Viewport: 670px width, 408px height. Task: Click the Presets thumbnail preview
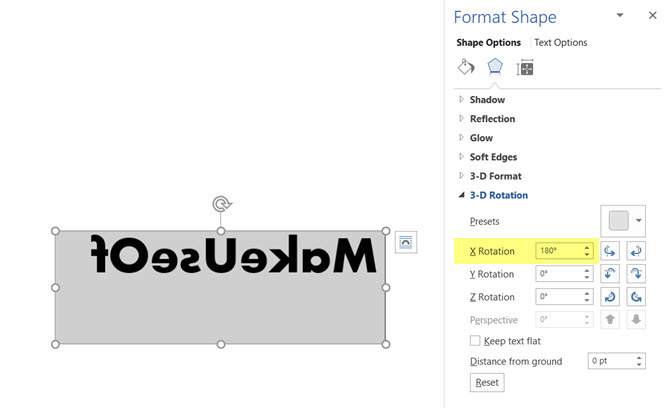618,221
